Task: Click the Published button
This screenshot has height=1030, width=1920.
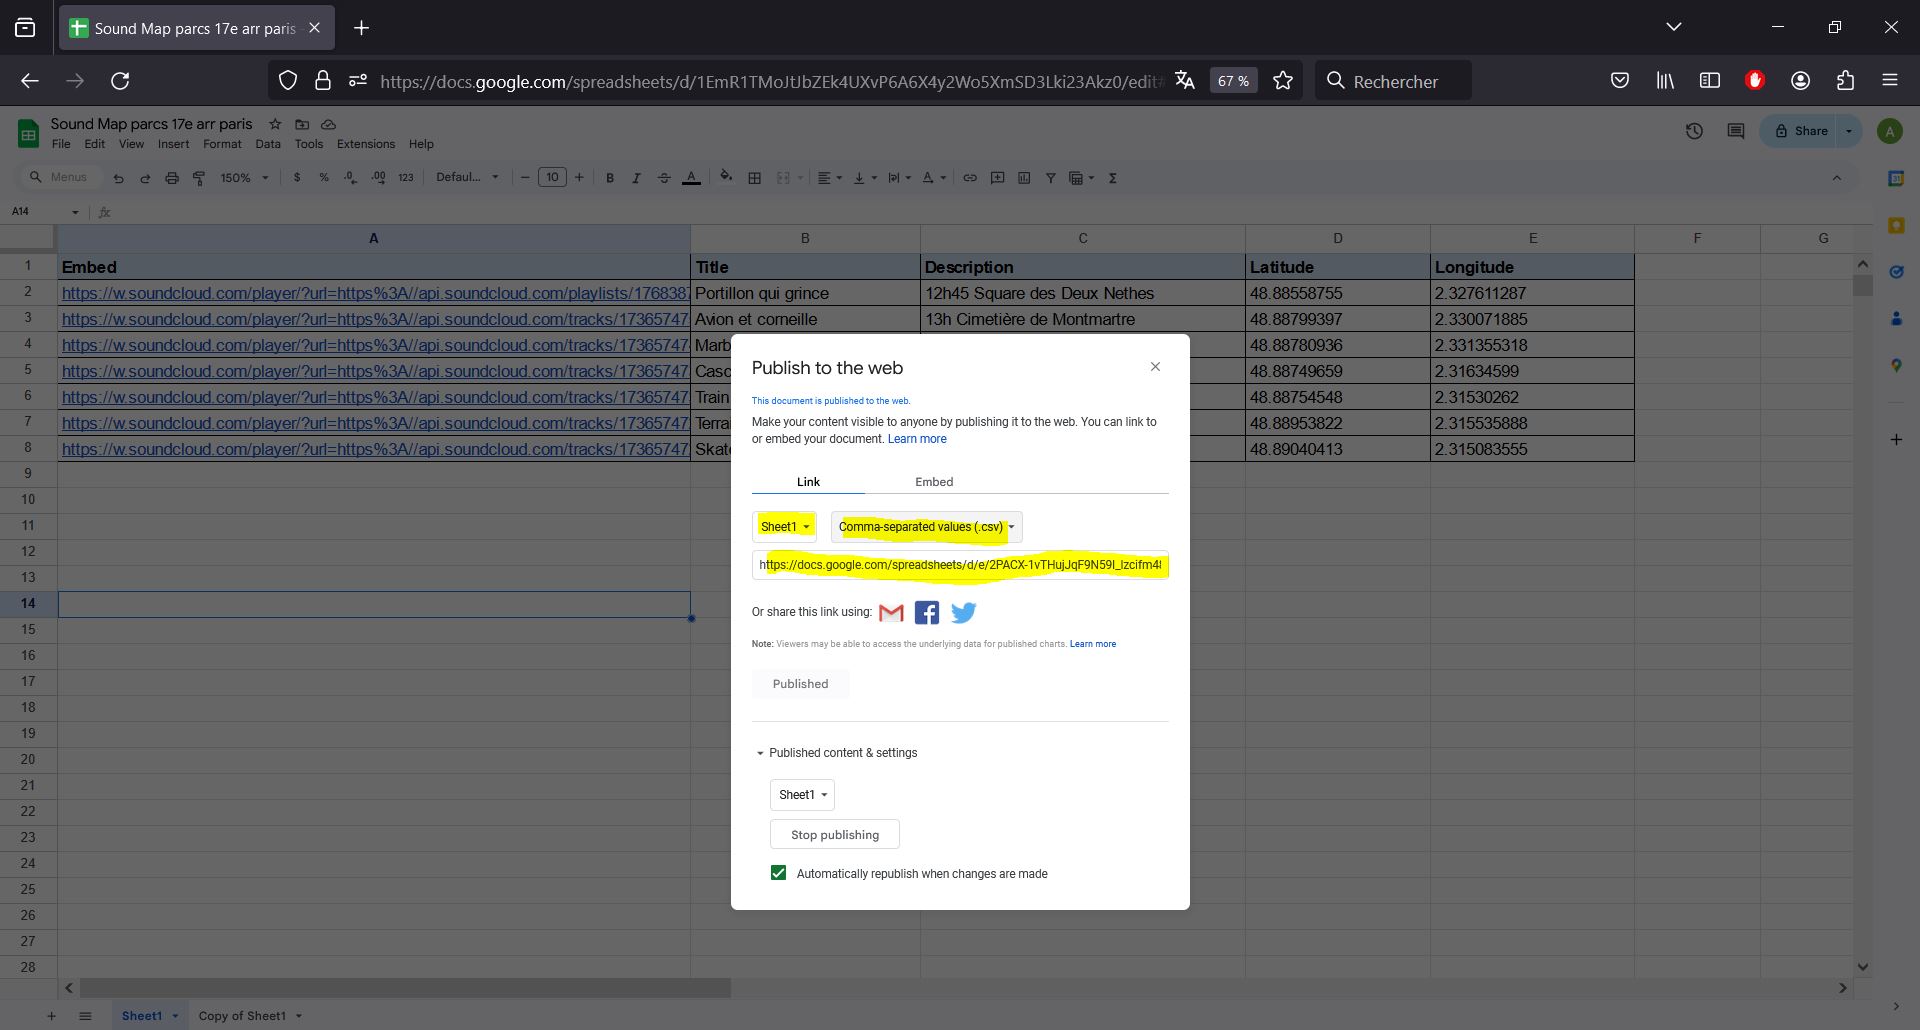Action: click(800, 684)
